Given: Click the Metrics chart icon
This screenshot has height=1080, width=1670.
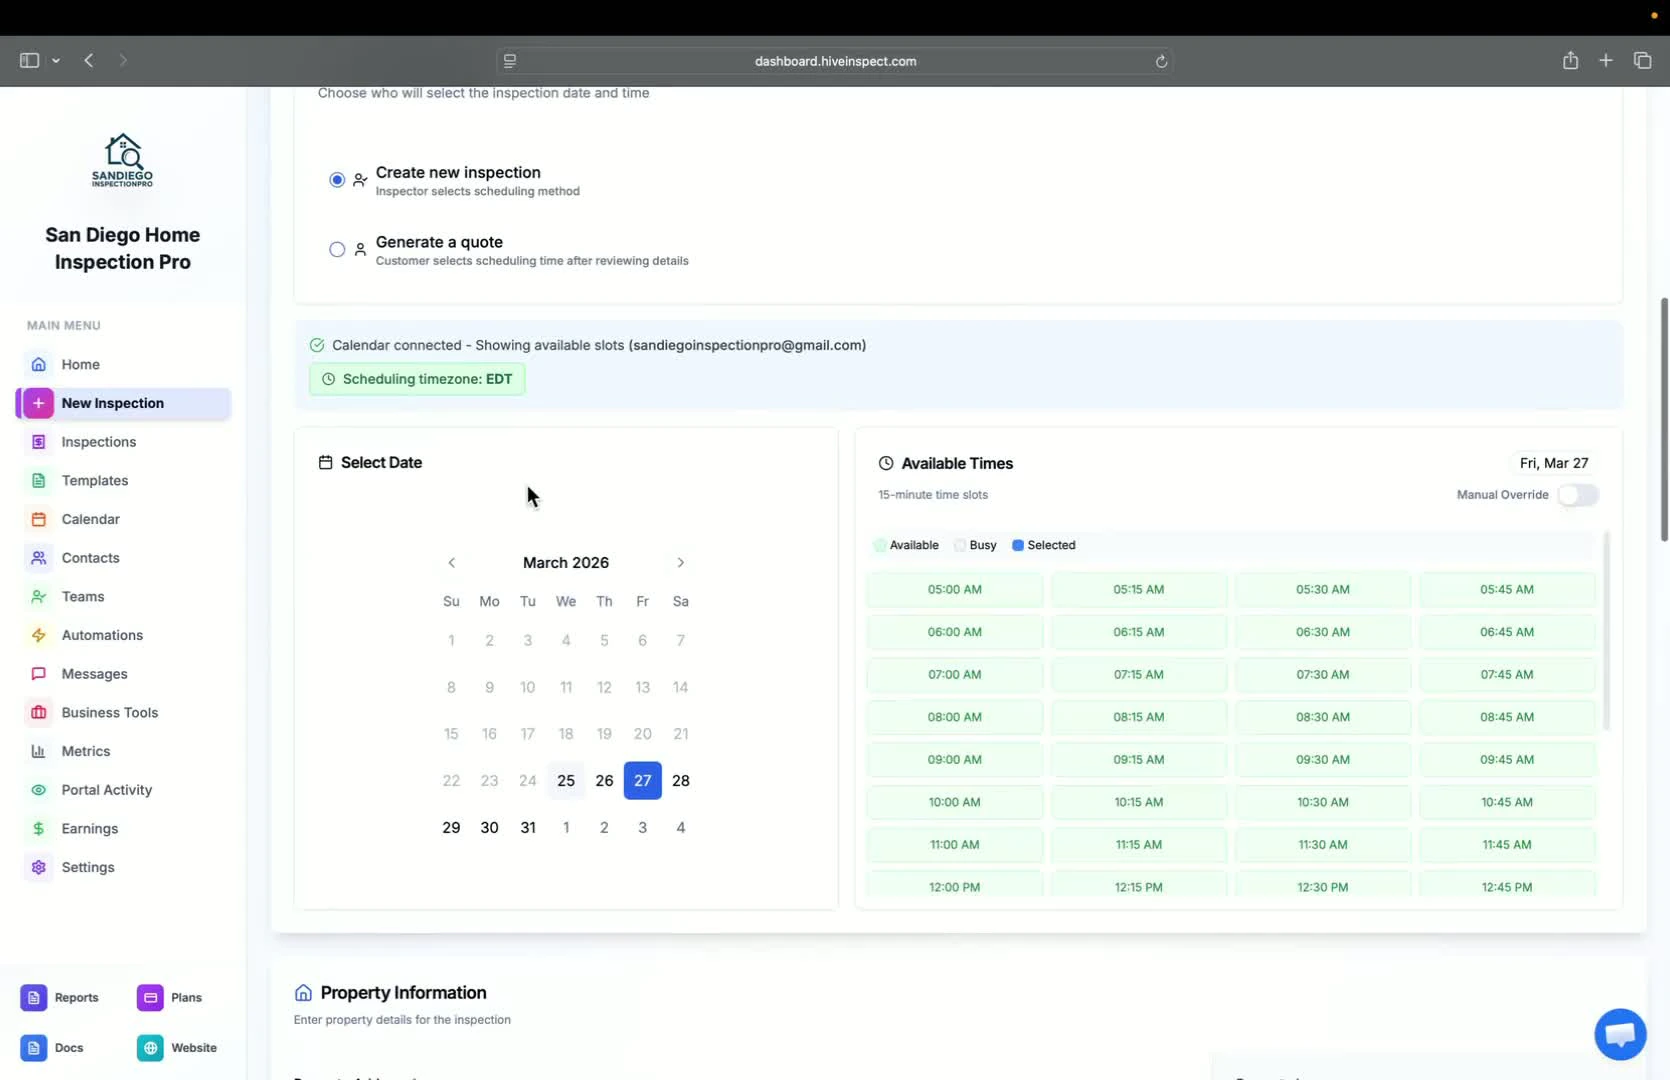Looking at the screenshot, I should click(38, 751).
